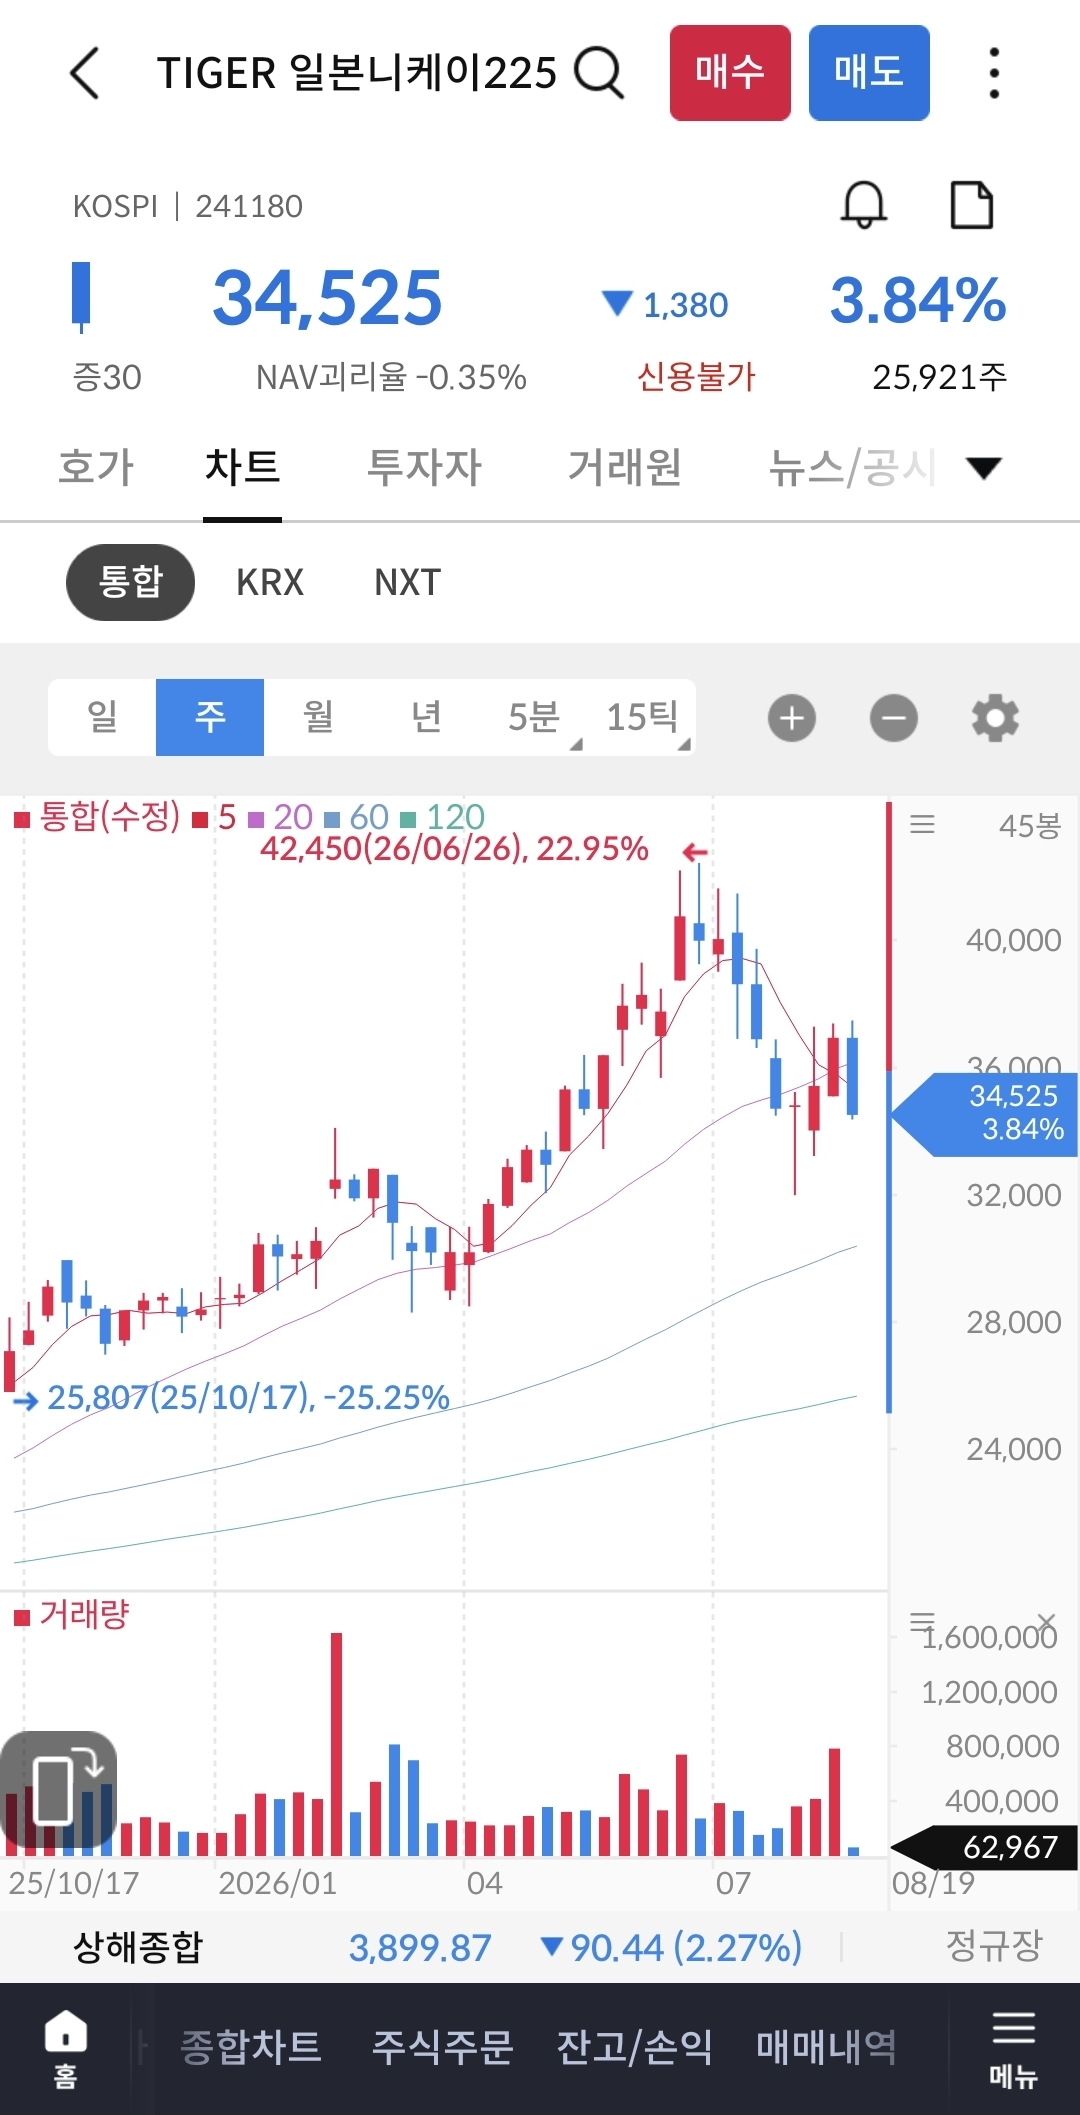Select 일 daily chart period
This screenshot has height=2115, width=1080.
coord(102,717)
